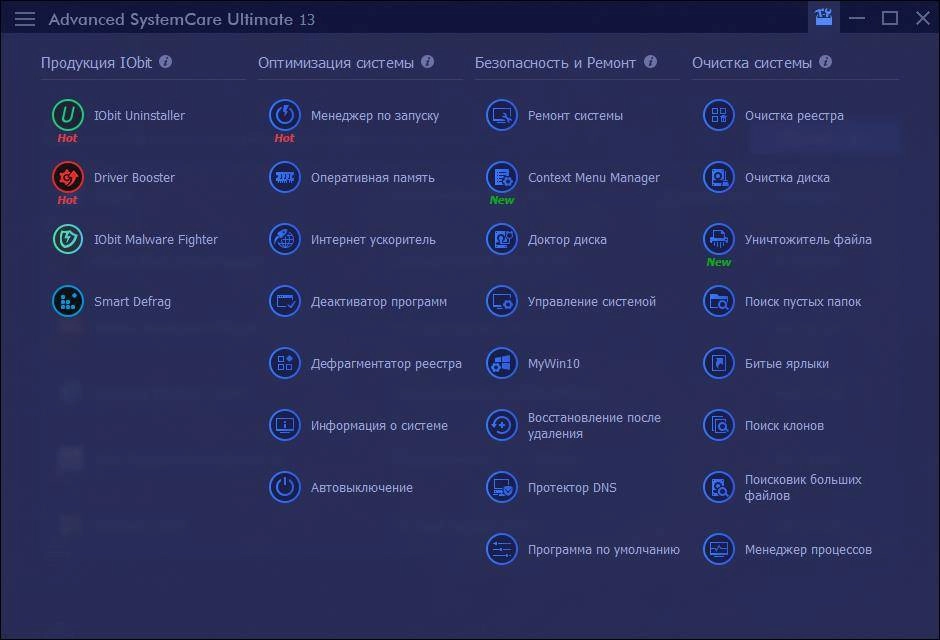Select the Уничтожитель файла label
This screenshot has width=940, height=640.
808,240
